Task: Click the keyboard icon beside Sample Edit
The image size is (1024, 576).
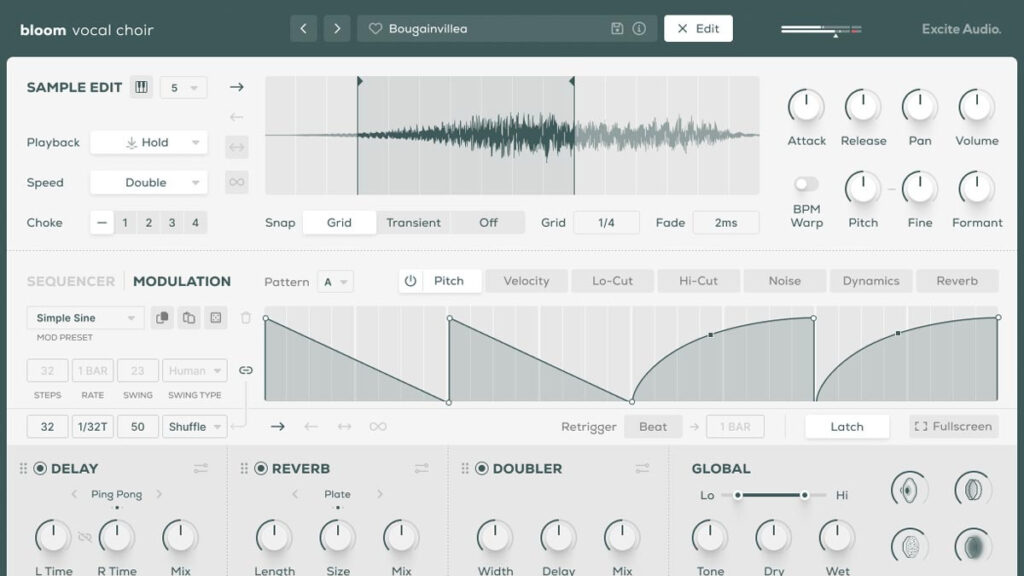Action: (141, 87)
